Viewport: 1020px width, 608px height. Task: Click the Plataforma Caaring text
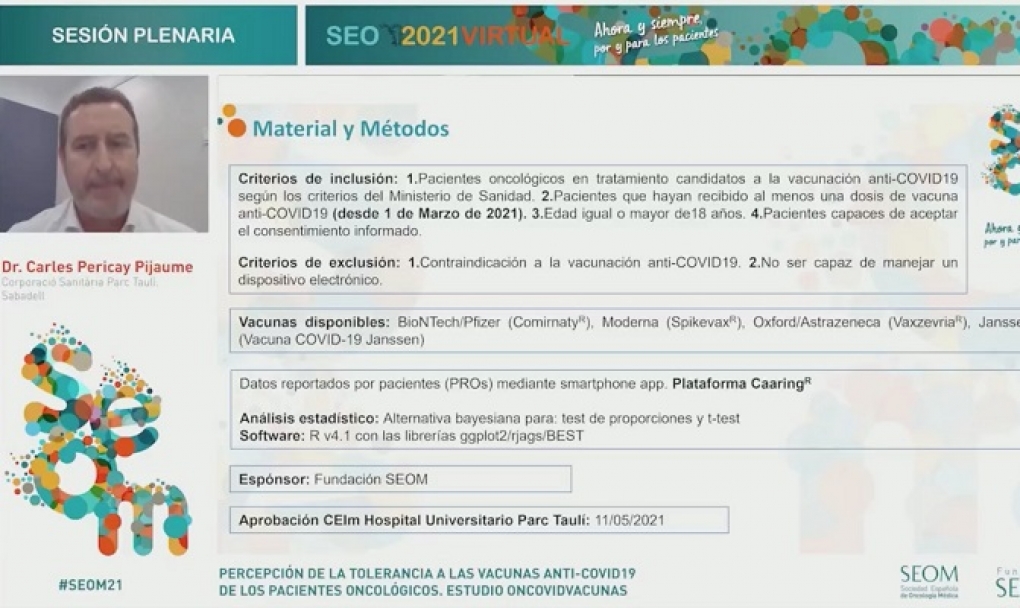pos(742,383)
